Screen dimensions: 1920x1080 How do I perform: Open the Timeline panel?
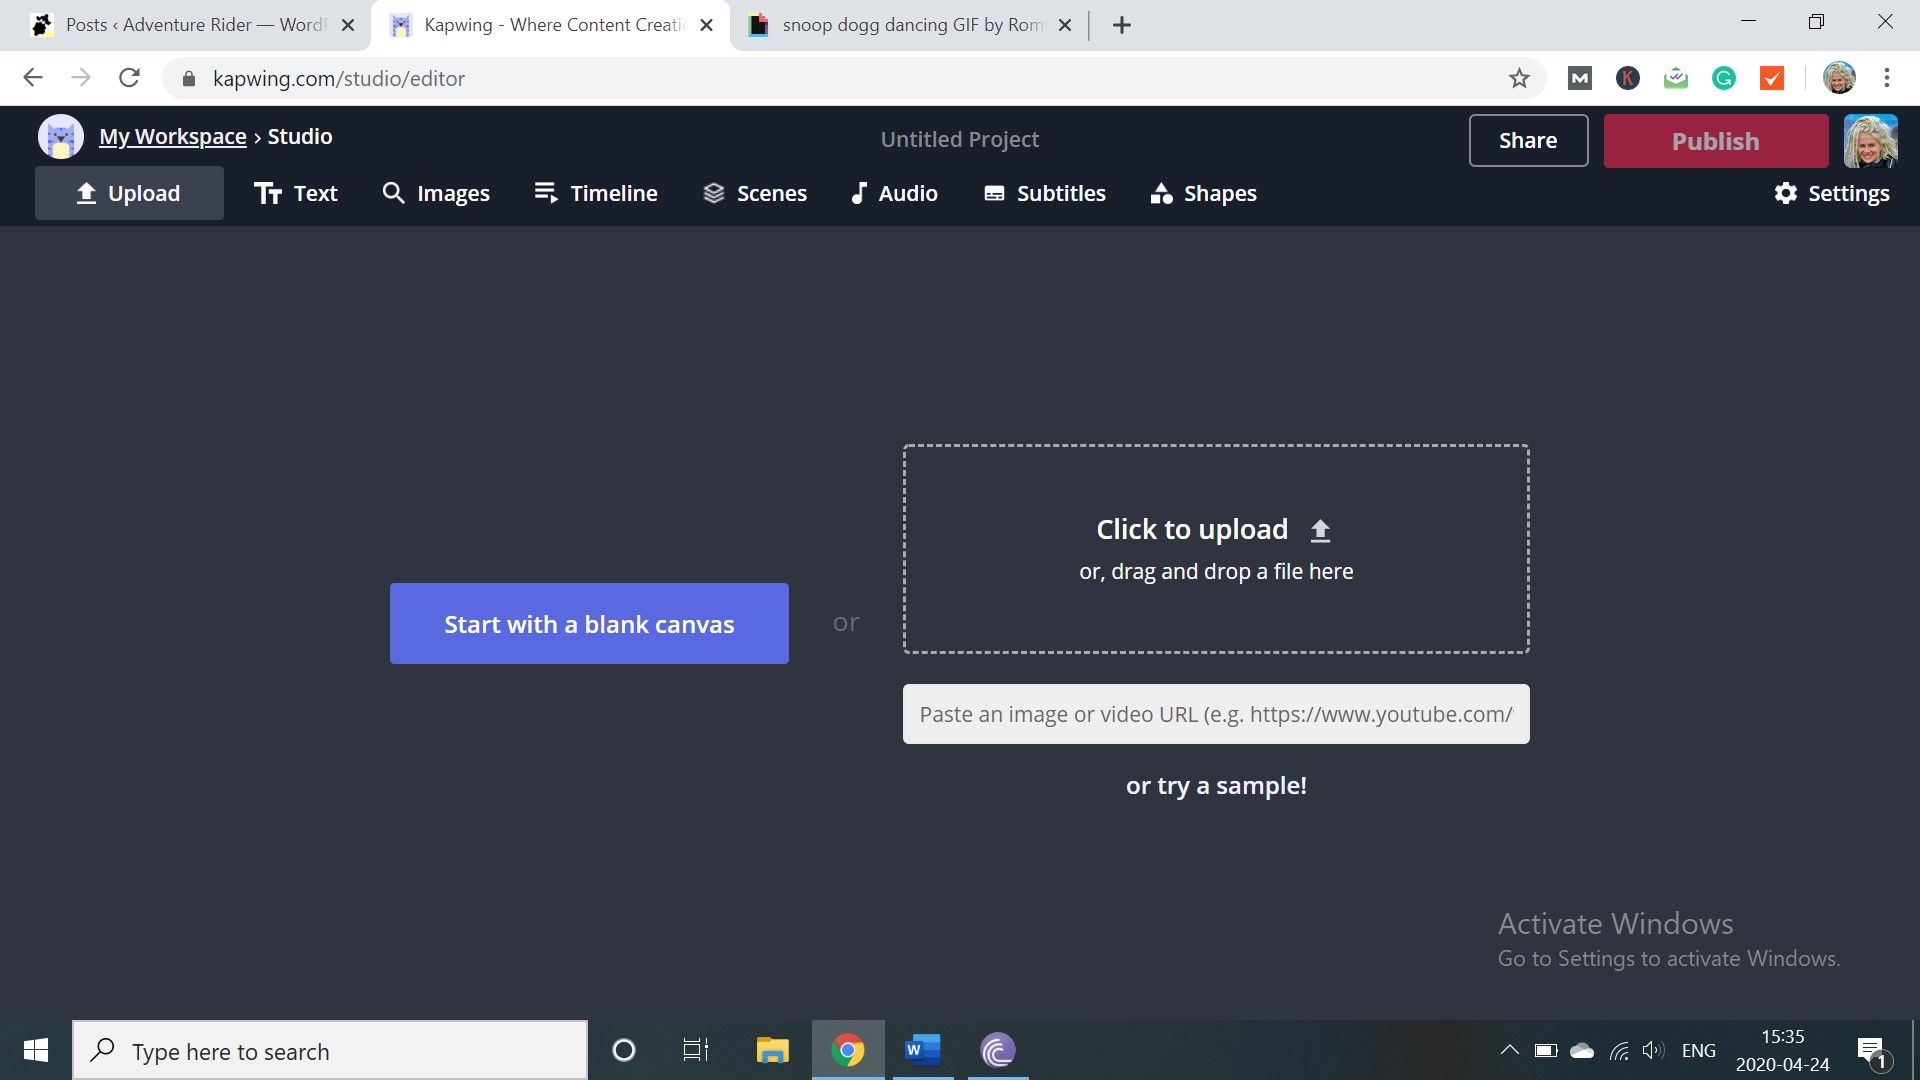pos(596,193)
